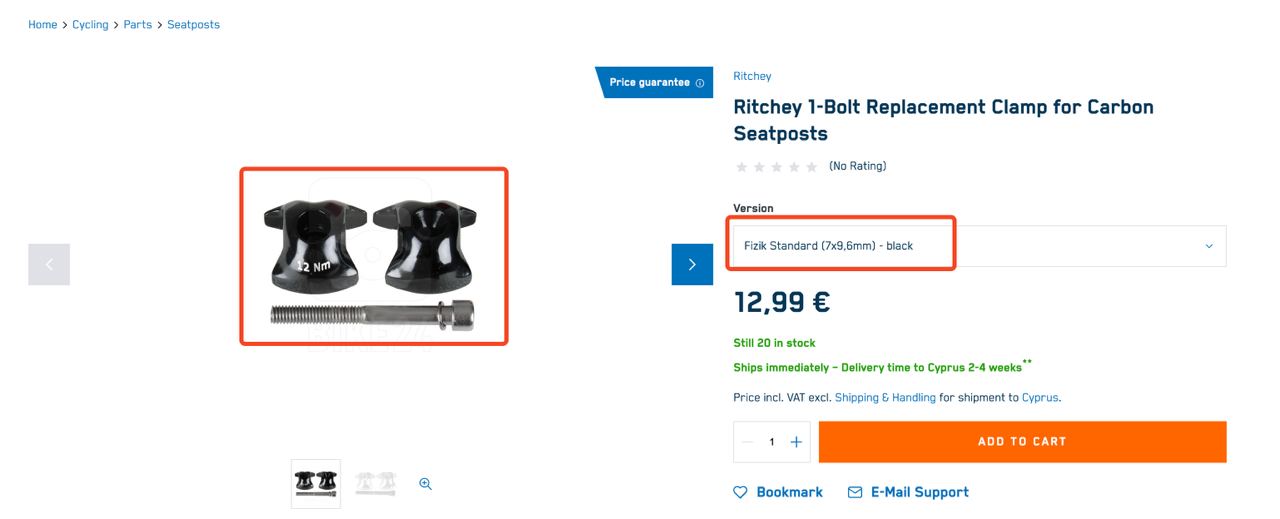Image resolution: width=1280 pixels, height=519 pixels.
Task: Go to previous image with left arrow
Action: click(x=49, y=264)
